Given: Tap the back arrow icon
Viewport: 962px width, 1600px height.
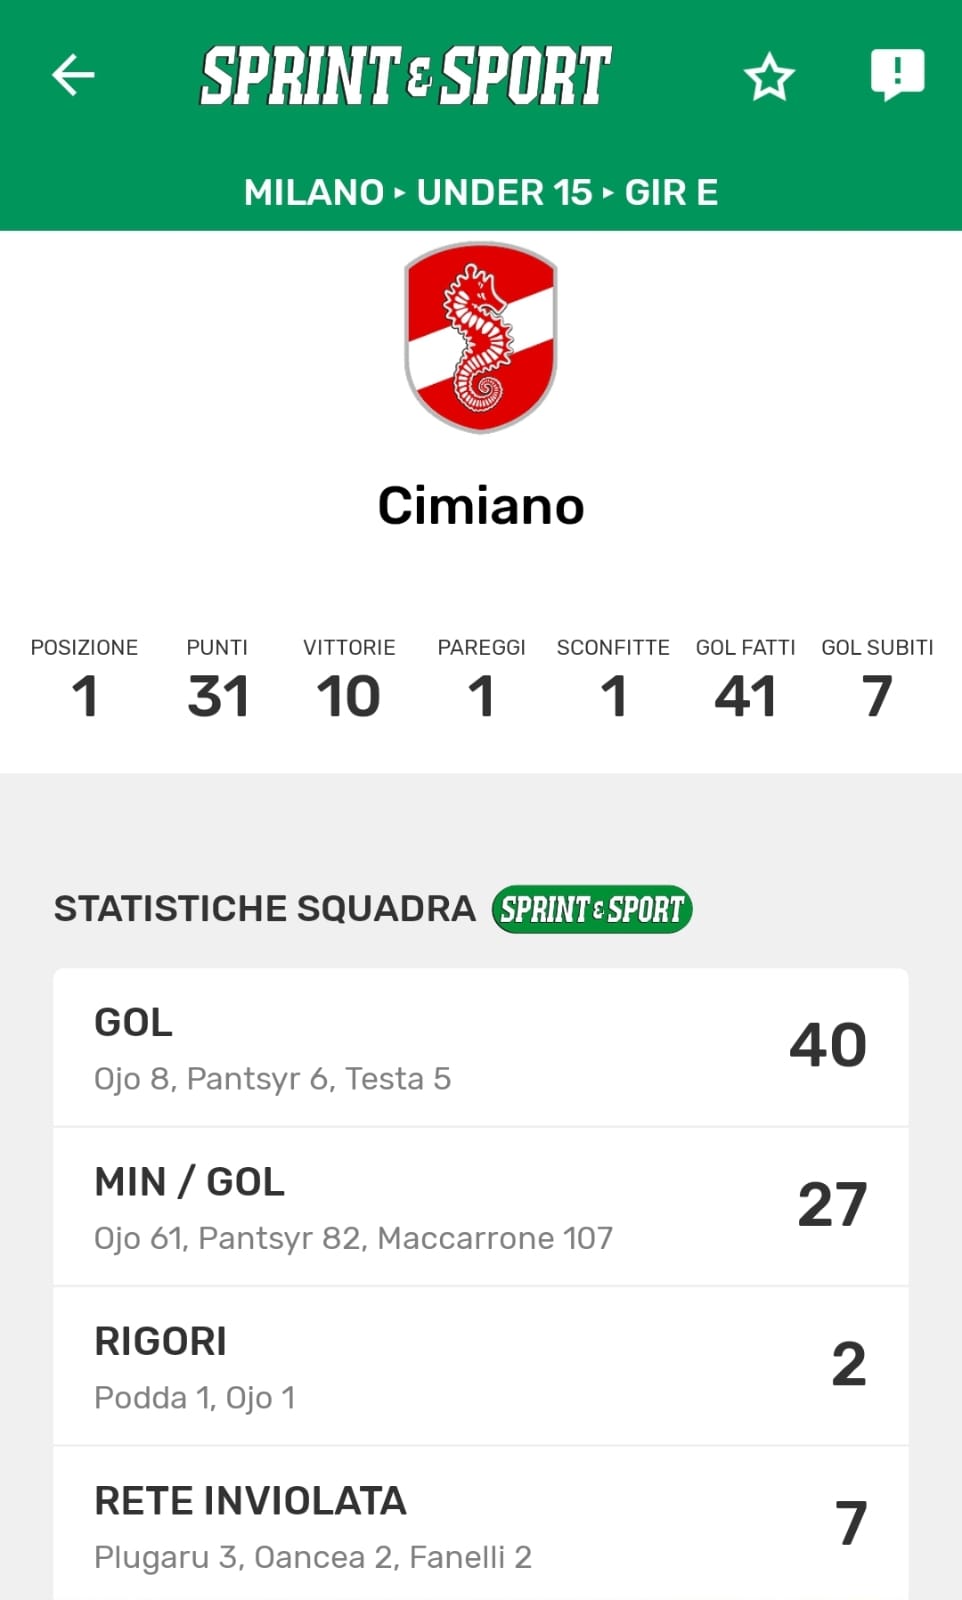Looking at the screenshot, I should click(x=73, y=75).
